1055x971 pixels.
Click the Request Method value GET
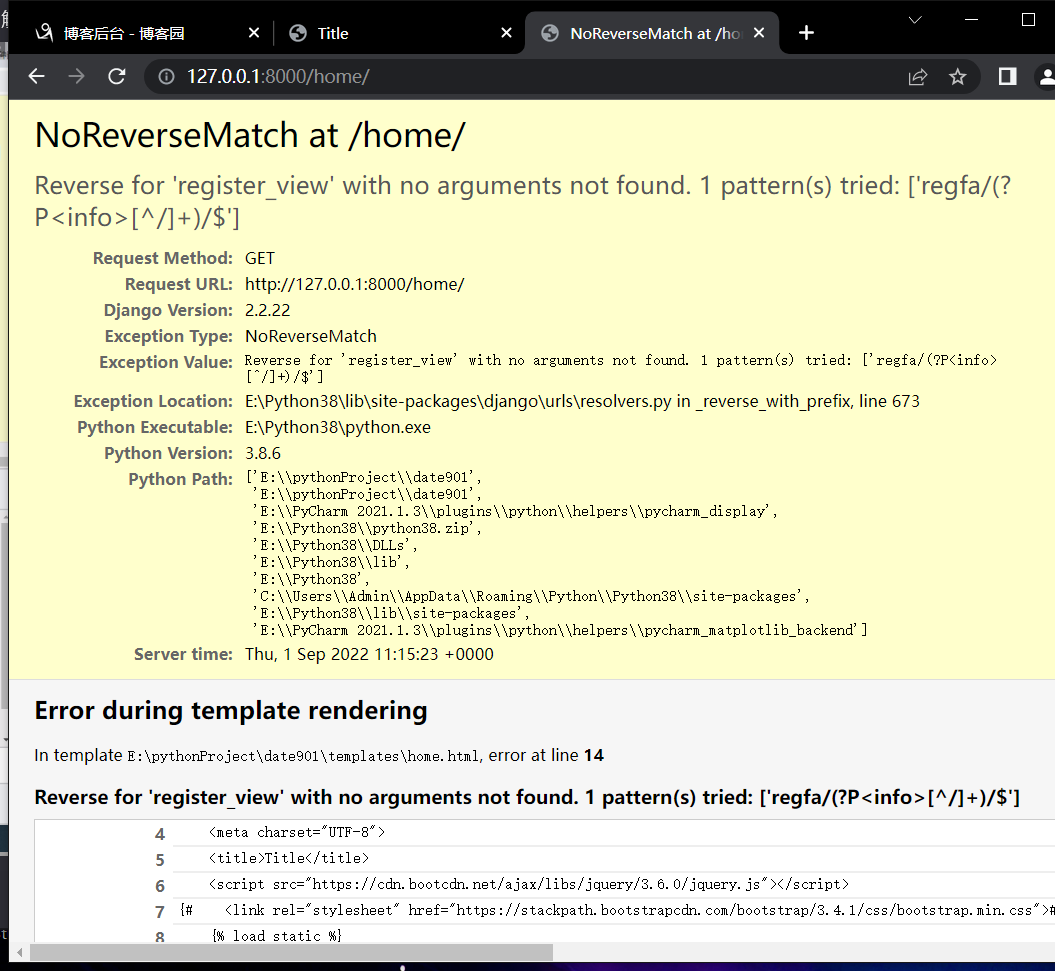[x=260, y=258]
